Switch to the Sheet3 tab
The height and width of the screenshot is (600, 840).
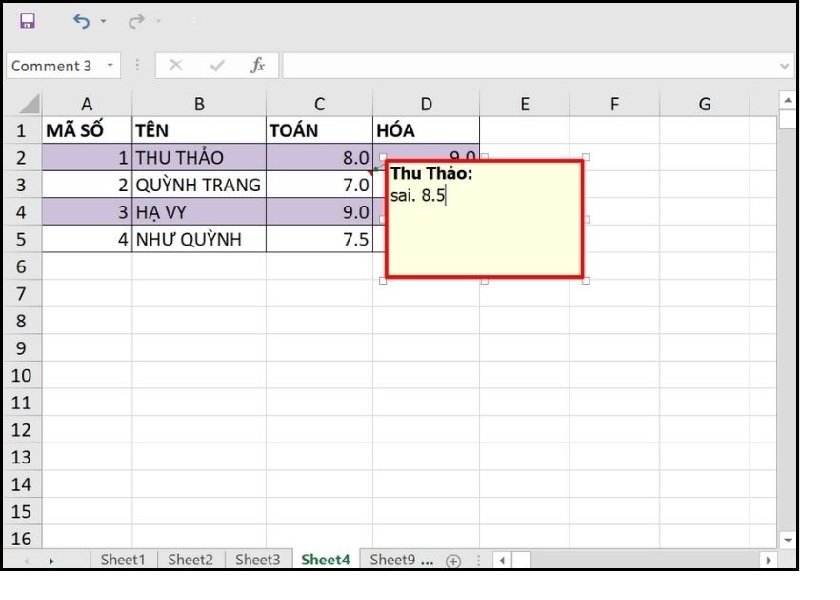(x=257, y=560)
